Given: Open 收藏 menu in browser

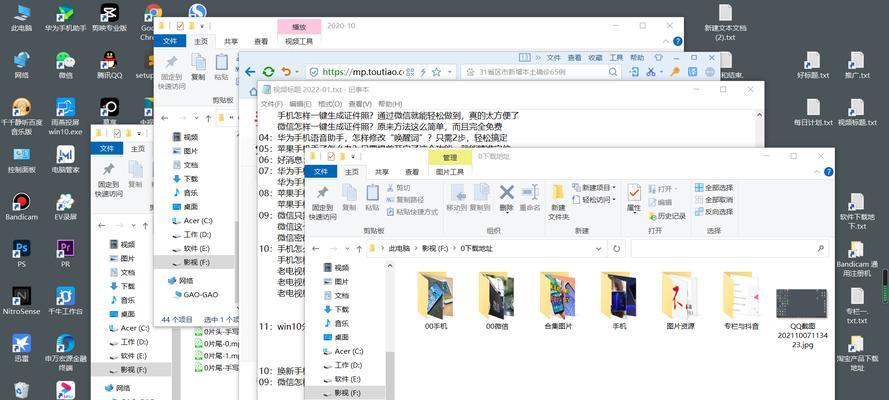Looking at the screenshot, I should click(595, 58).
